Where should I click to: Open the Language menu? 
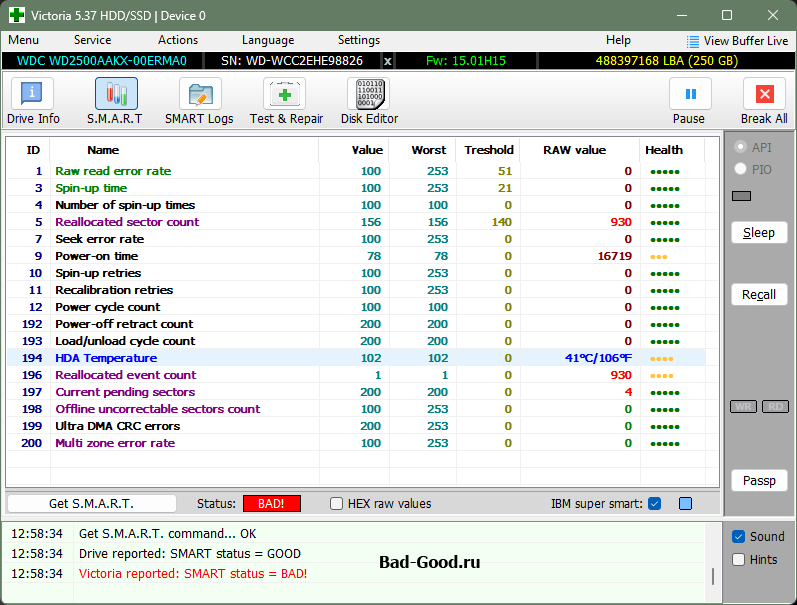coord(267,40)
